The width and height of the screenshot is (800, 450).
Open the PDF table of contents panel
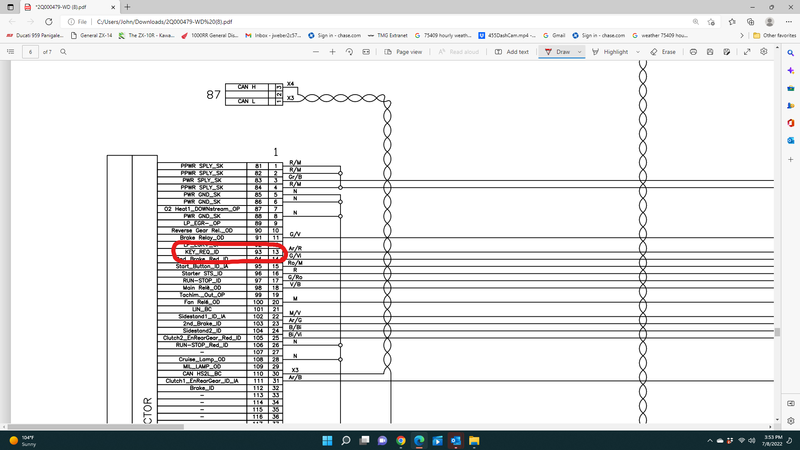point(10,52)
